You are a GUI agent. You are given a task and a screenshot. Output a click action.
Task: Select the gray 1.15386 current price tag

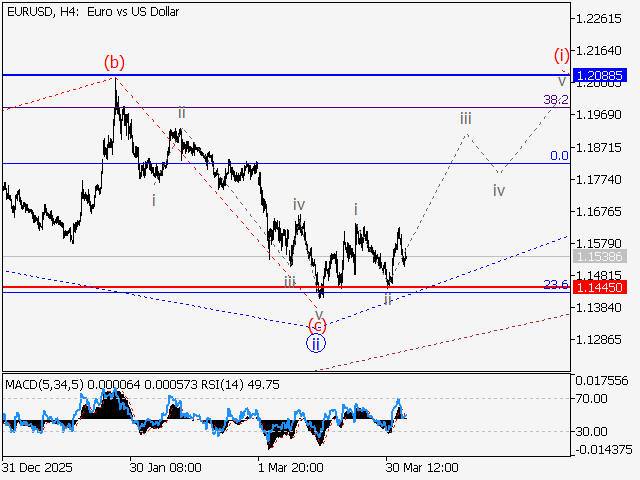tap(600, 257)
